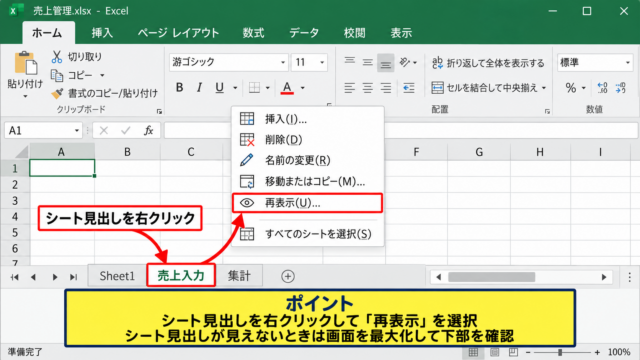Choose 挿入(I)... in the context menu
The height and width of the screenshot is (360, 640).
coord(308,119)
